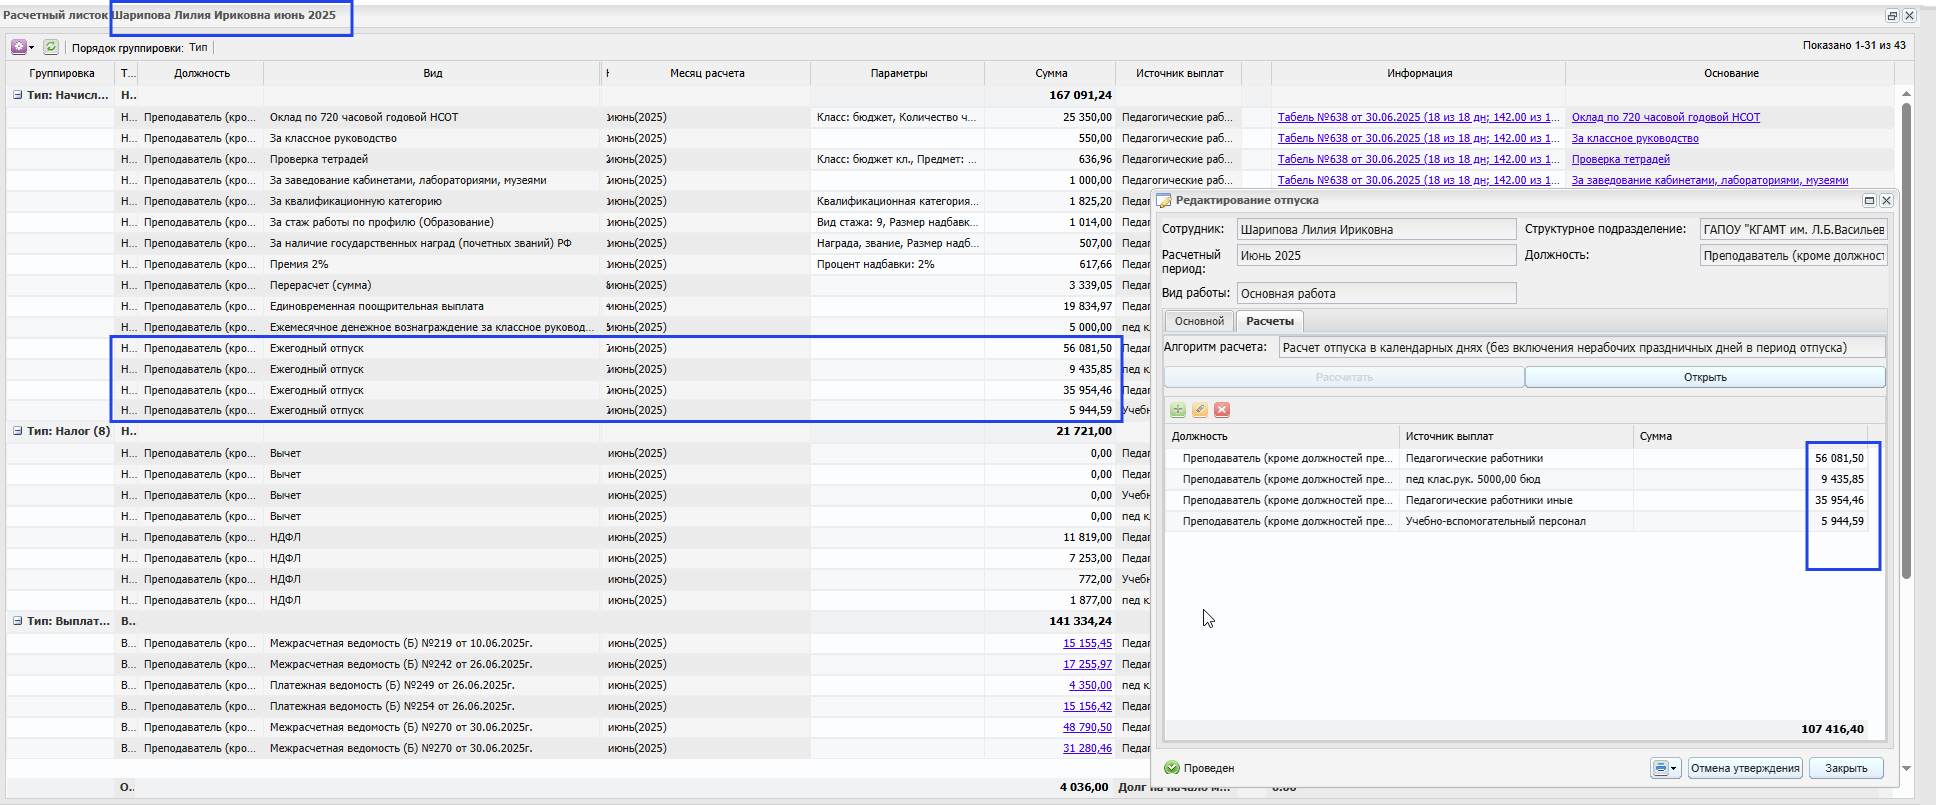Add a calculation row with green plus icon
This screenshot has width=1936, height=805.
tap(1178, 410)
